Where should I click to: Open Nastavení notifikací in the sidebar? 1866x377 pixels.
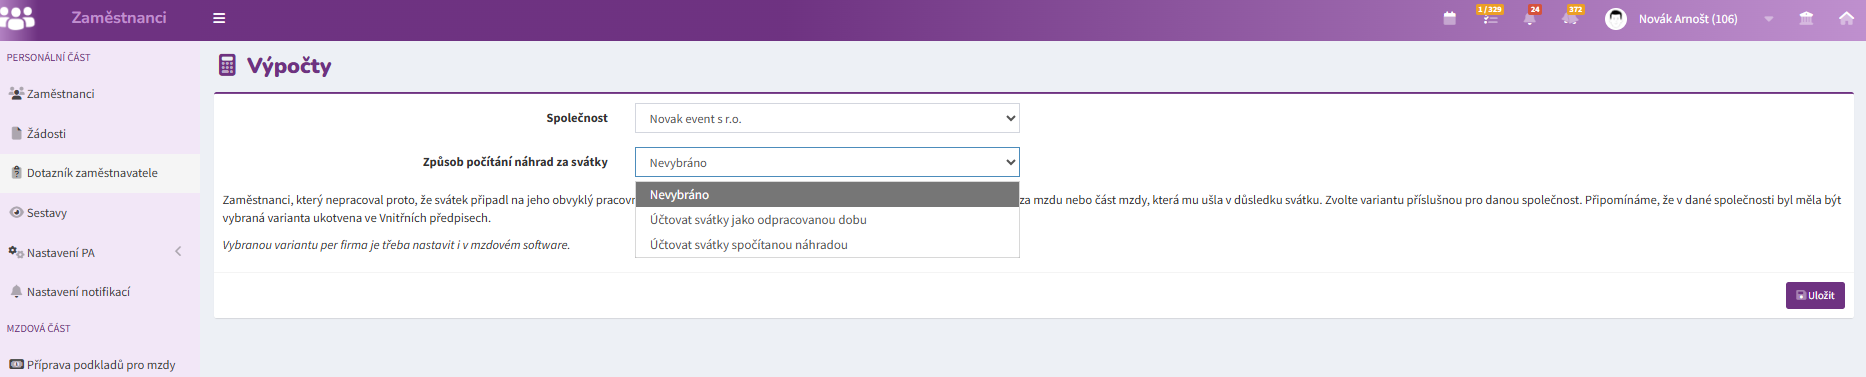[x=100, y=292]
